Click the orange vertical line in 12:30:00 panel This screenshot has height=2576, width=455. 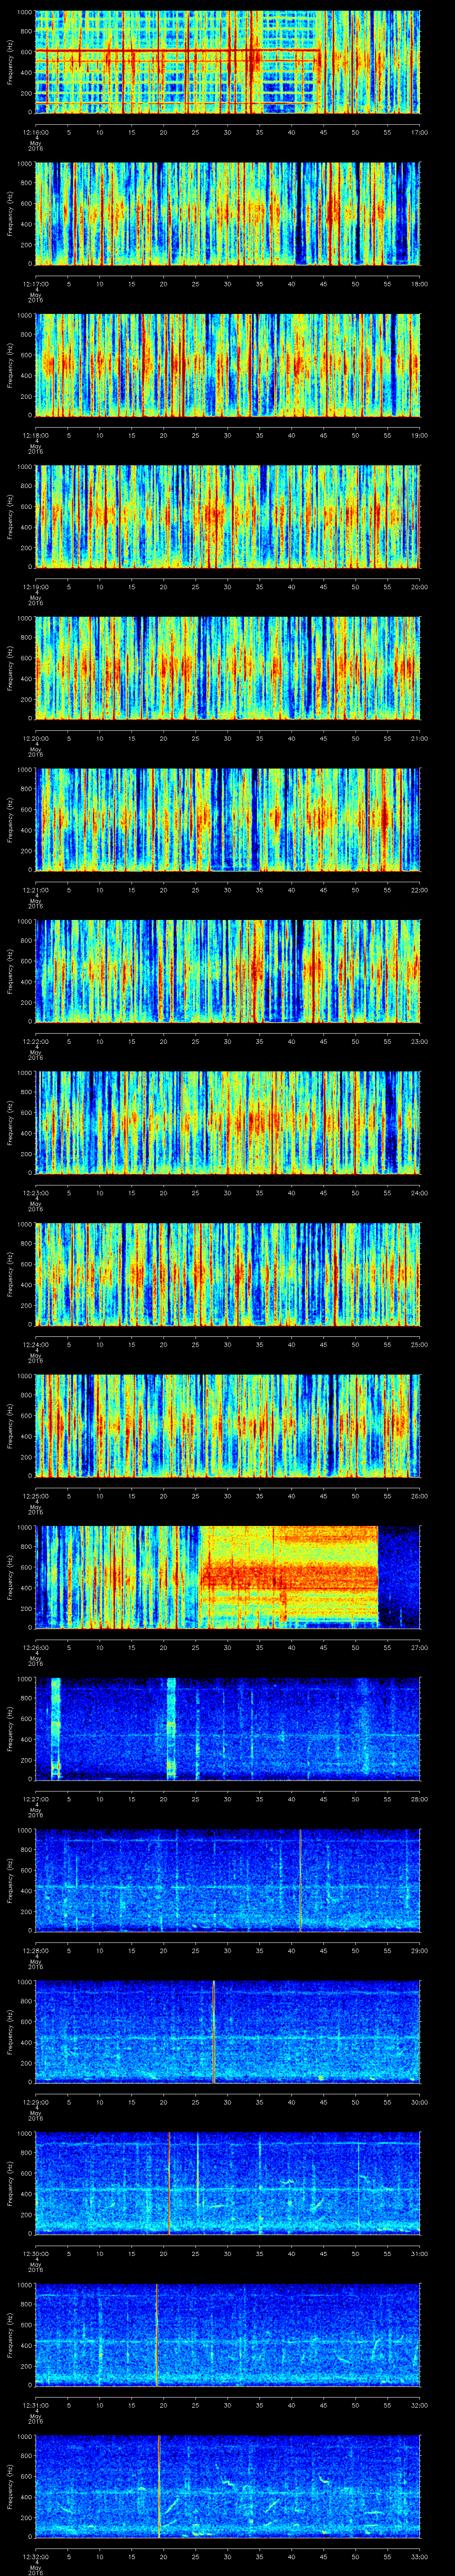[169, 2183]
